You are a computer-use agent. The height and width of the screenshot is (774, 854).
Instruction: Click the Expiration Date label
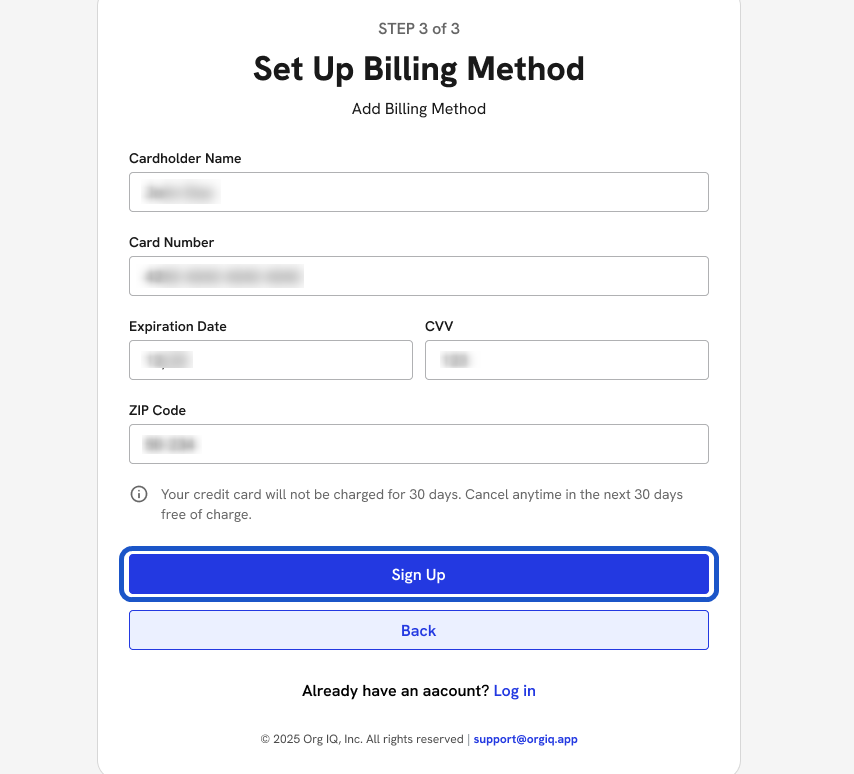tap(178, 326)
